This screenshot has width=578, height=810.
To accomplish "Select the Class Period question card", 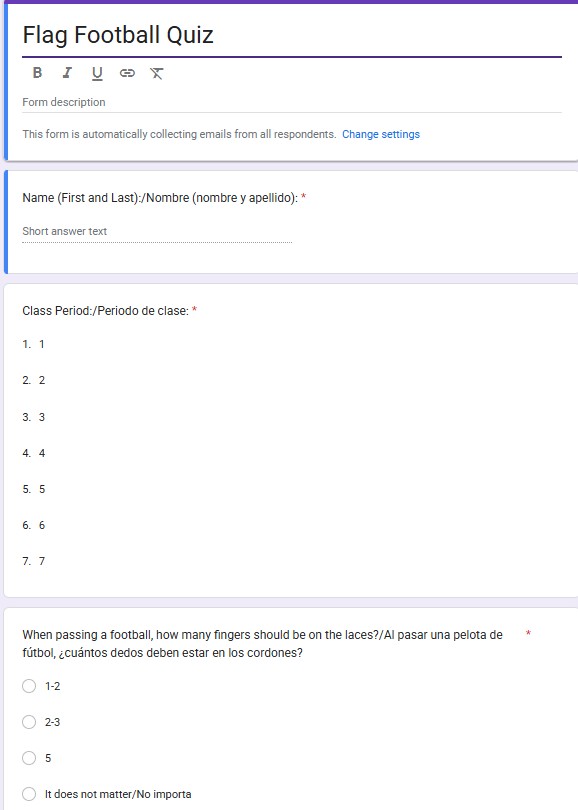I will point(289,430).
